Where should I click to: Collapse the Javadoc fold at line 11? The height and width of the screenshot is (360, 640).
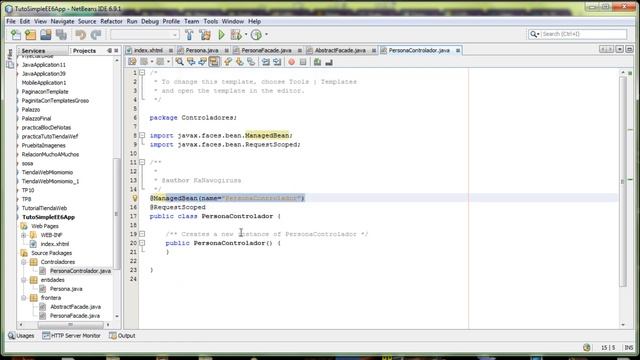(142, 162)
